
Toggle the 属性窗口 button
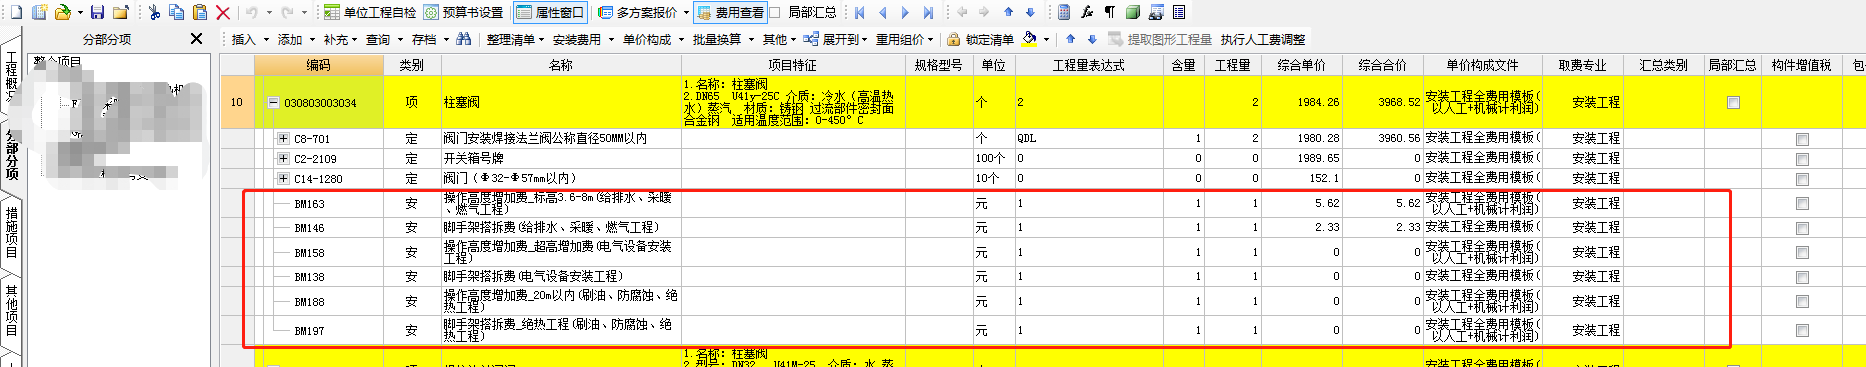(550, 12)
